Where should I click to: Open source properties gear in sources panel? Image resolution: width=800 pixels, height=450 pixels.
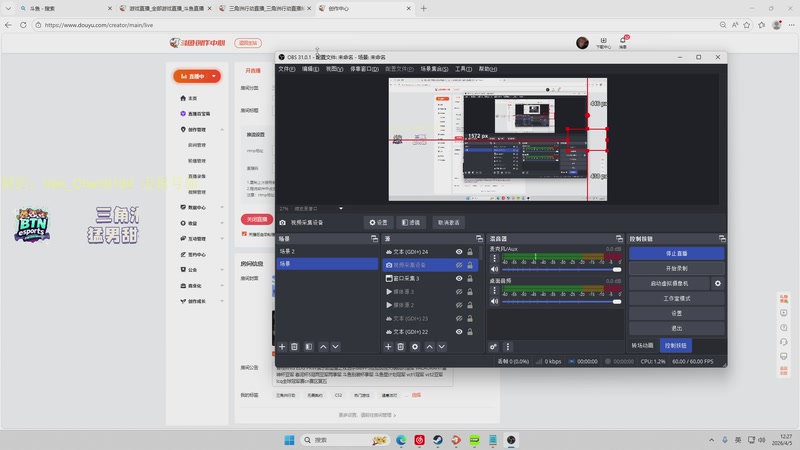click(415, 346)
